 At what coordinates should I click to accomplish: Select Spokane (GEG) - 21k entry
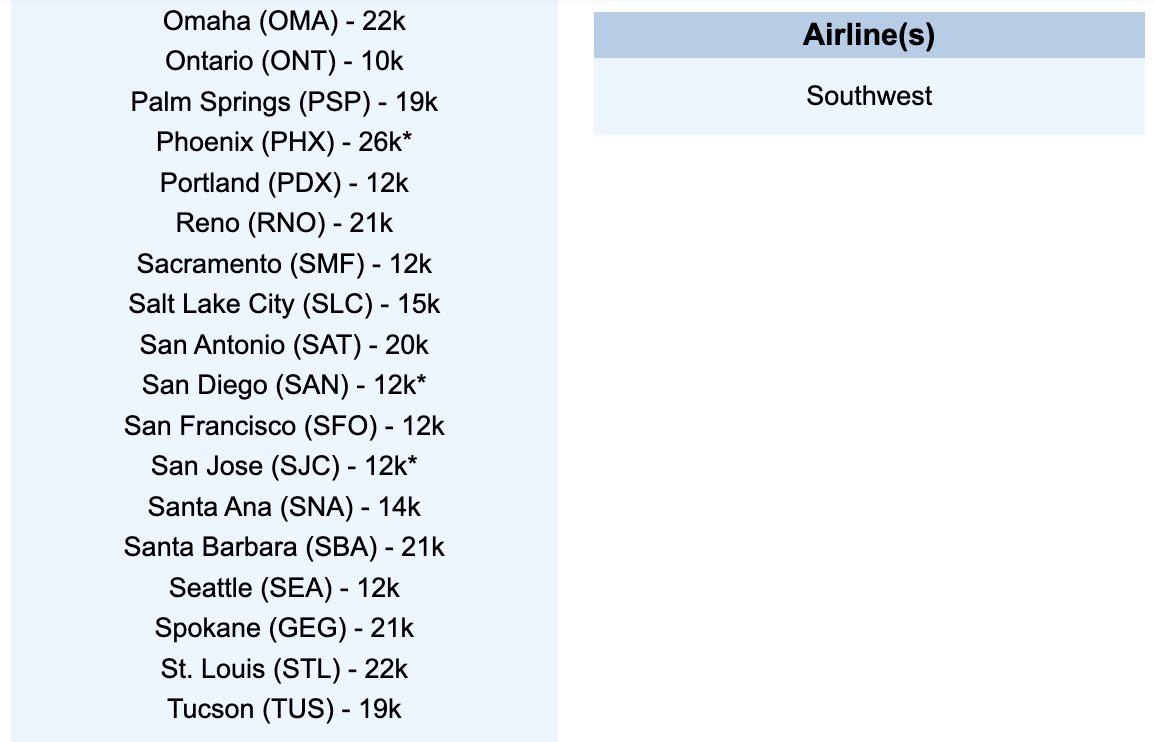click(284, 628)
